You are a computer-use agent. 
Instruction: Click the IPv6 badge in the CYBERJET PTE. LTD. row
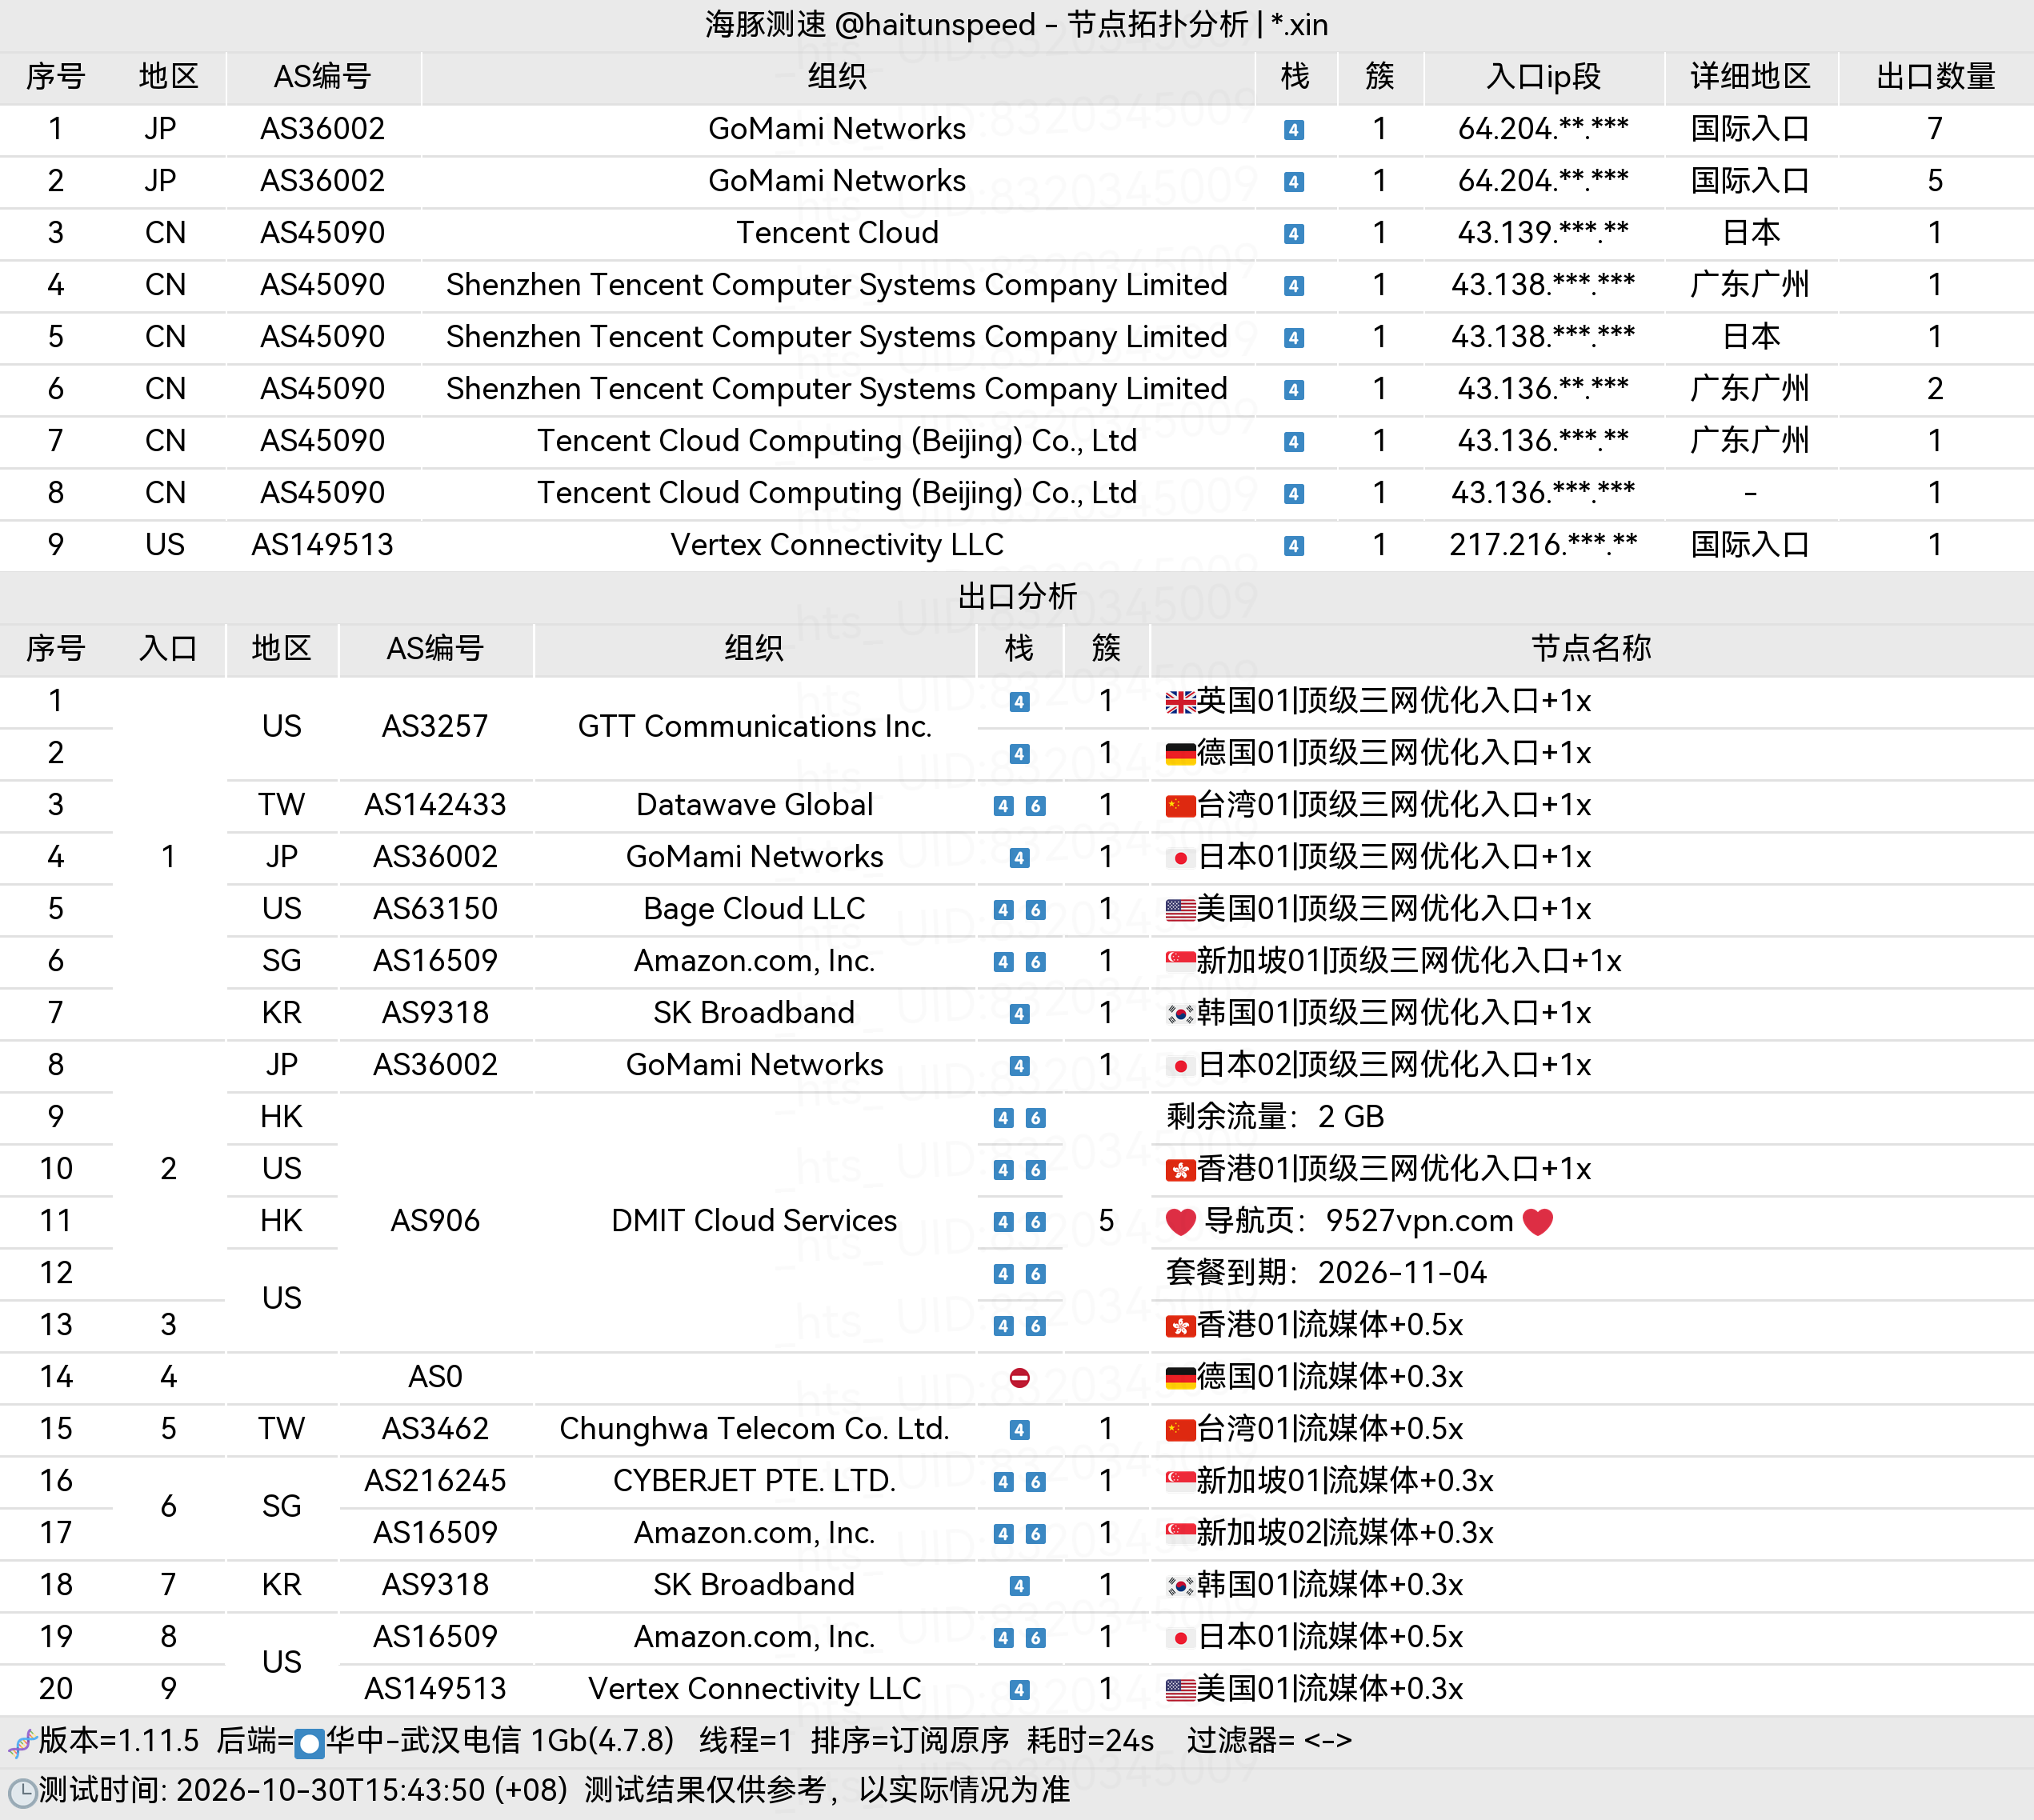(x=1036, y=1482)
